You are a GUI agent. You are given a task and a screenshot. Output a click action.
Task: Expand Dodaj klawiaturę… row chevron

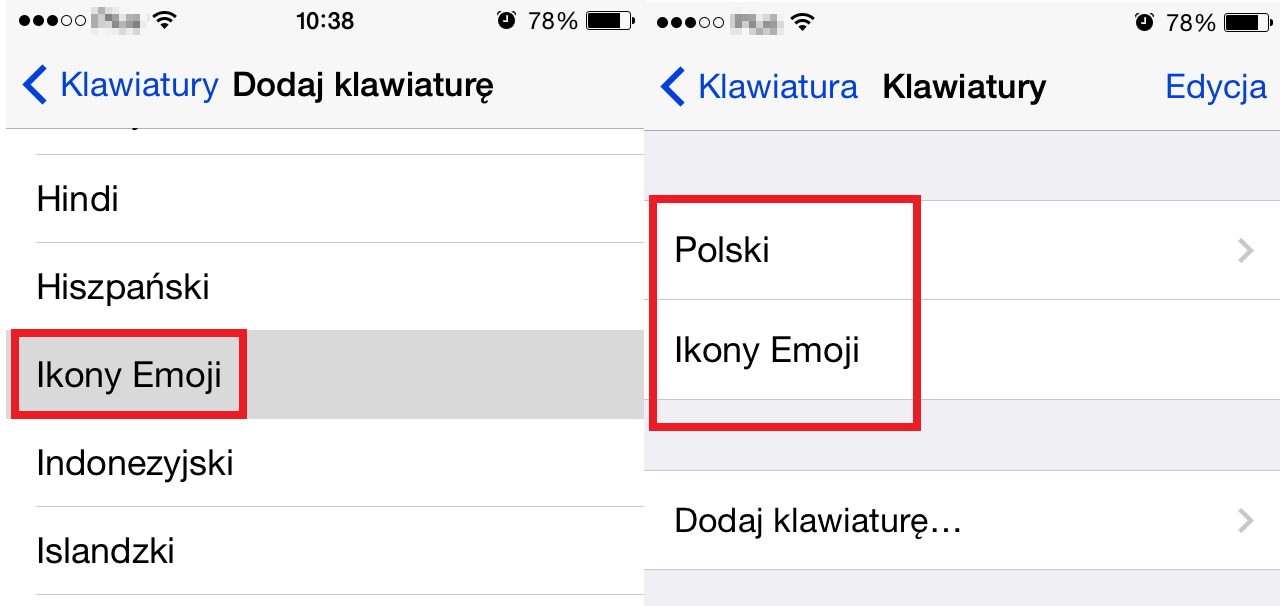pos(1245,520)
